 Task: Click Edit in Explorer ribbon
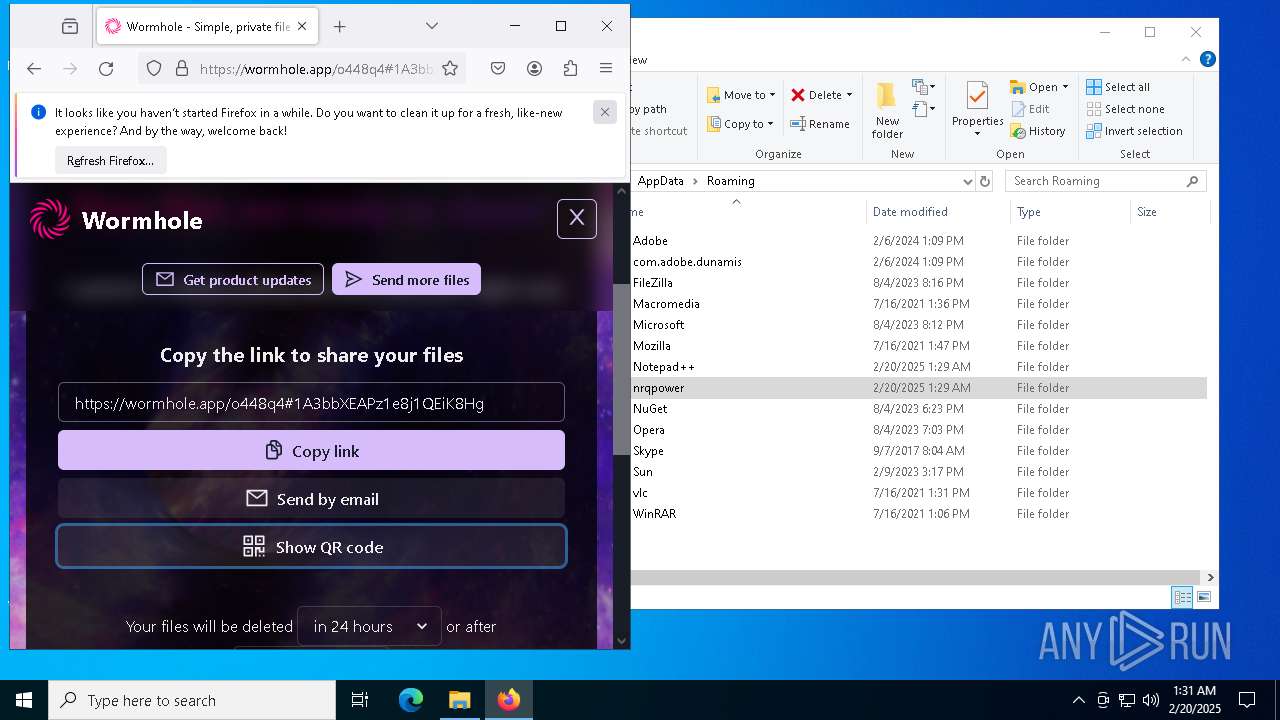1030,109
